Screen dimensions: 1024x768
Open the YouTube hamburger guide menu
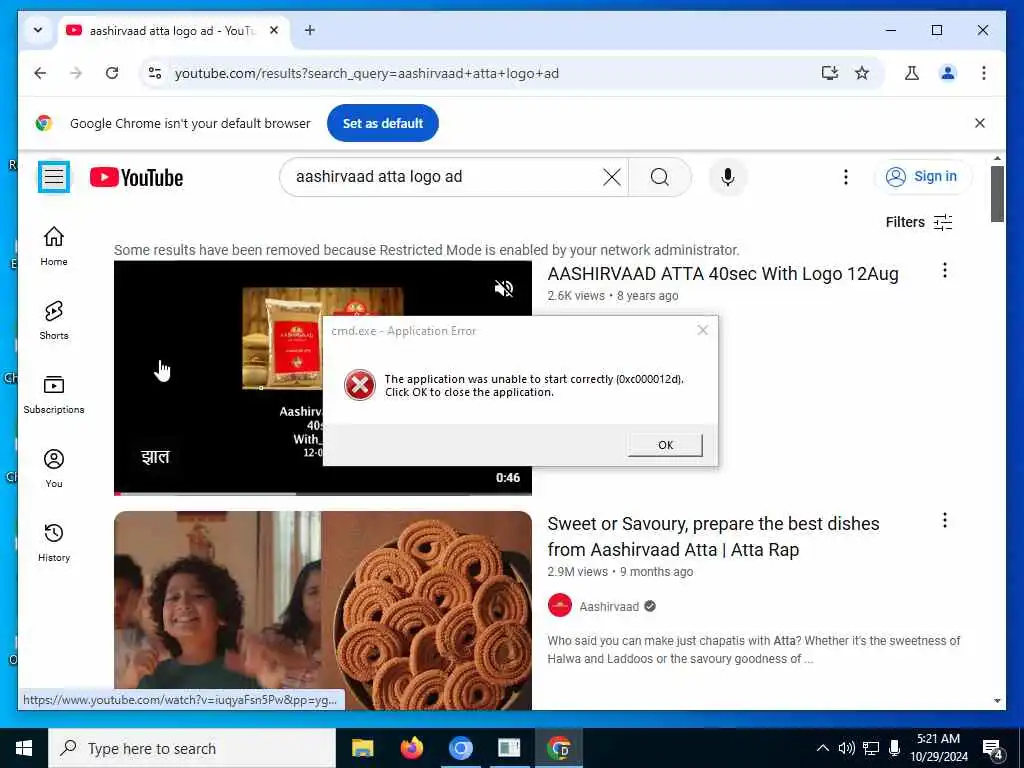tap(54, 177)
